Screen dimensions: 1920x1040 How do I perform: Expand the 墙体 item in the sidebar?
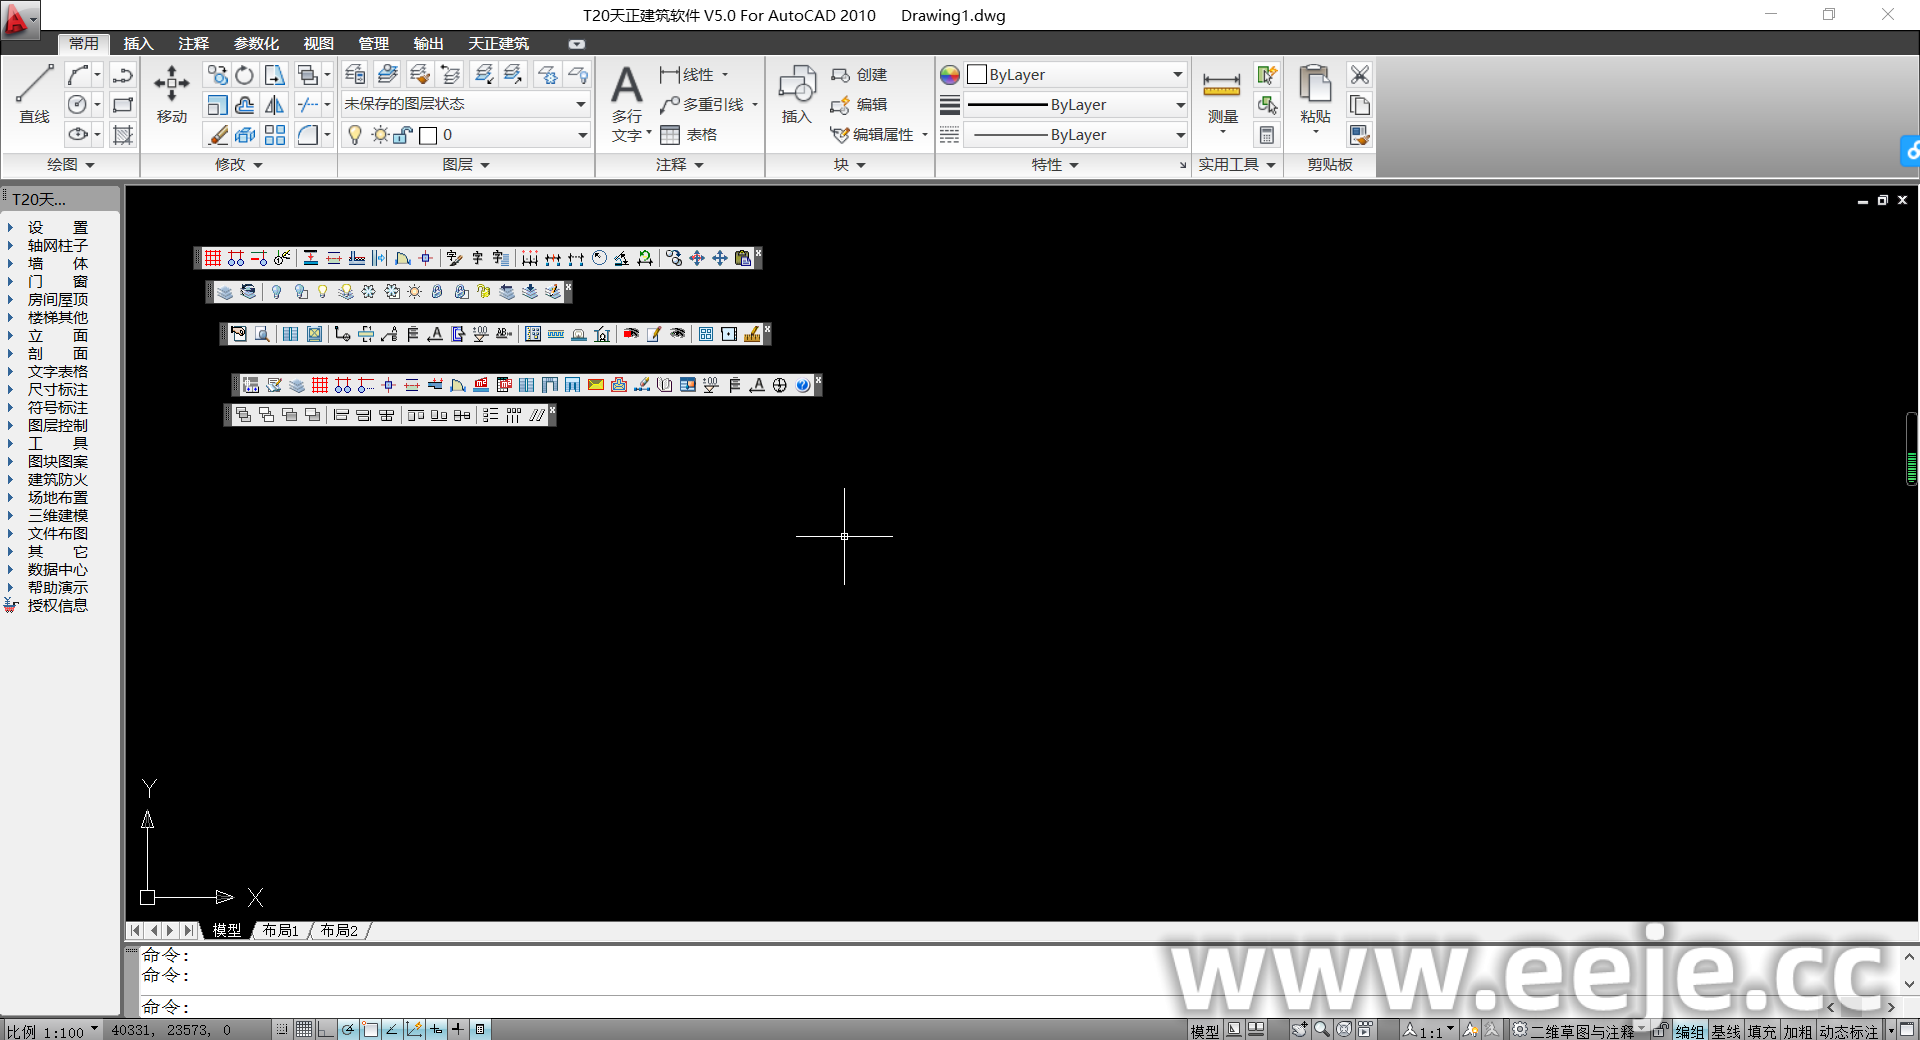pos(57,264)
